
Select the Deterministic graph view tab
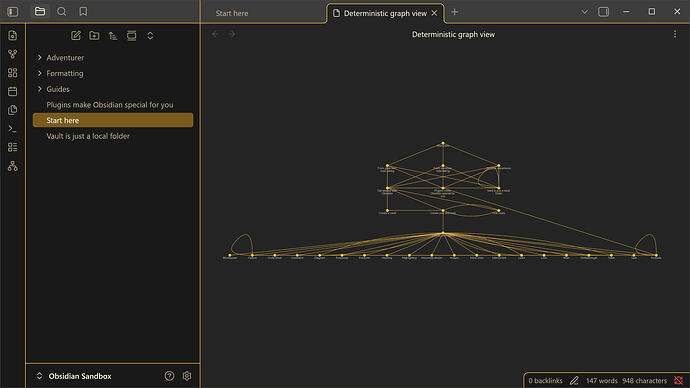click(385, 13)
